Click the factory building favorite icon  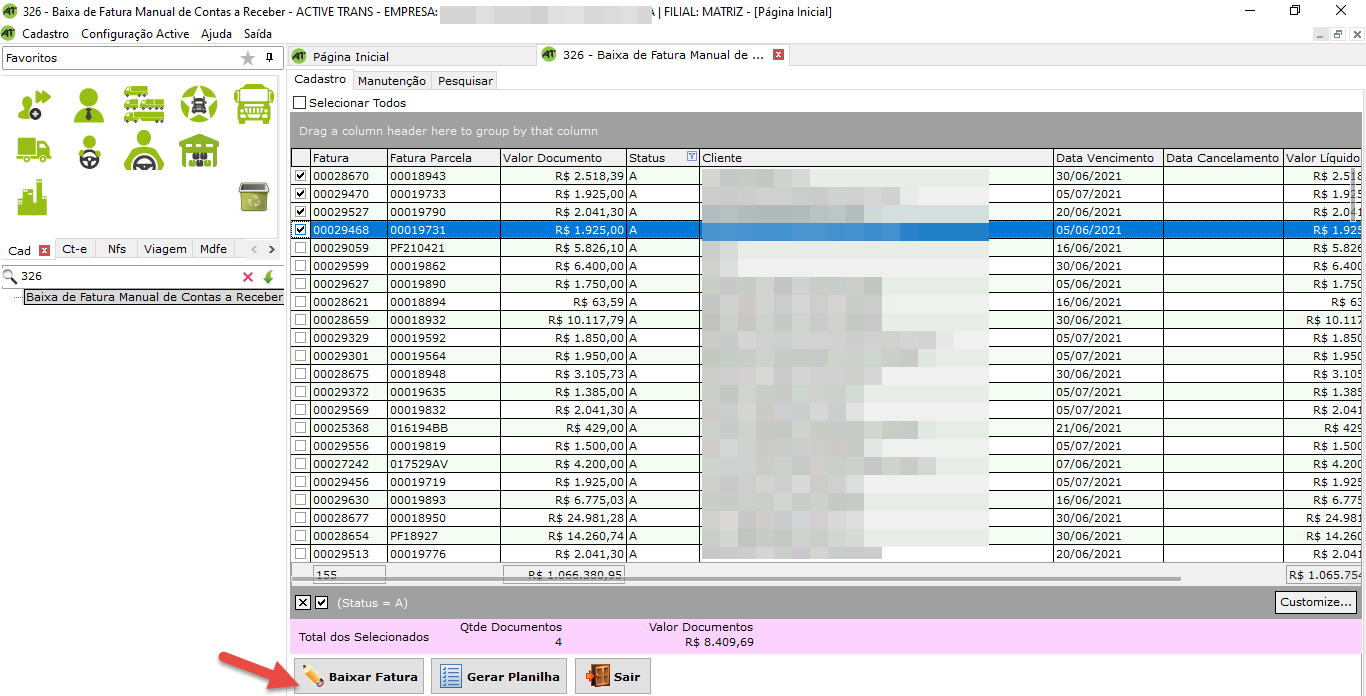click(33, 197)
